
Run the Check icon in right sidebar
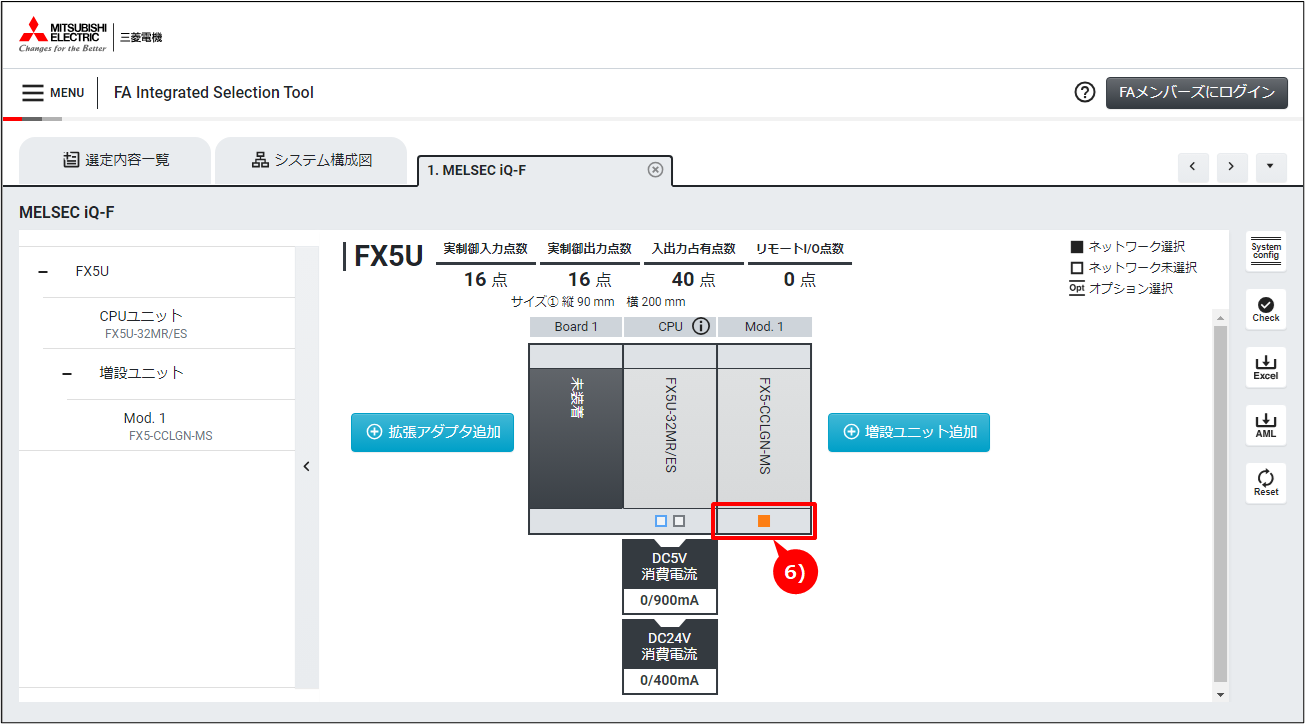click(1265, 309)
